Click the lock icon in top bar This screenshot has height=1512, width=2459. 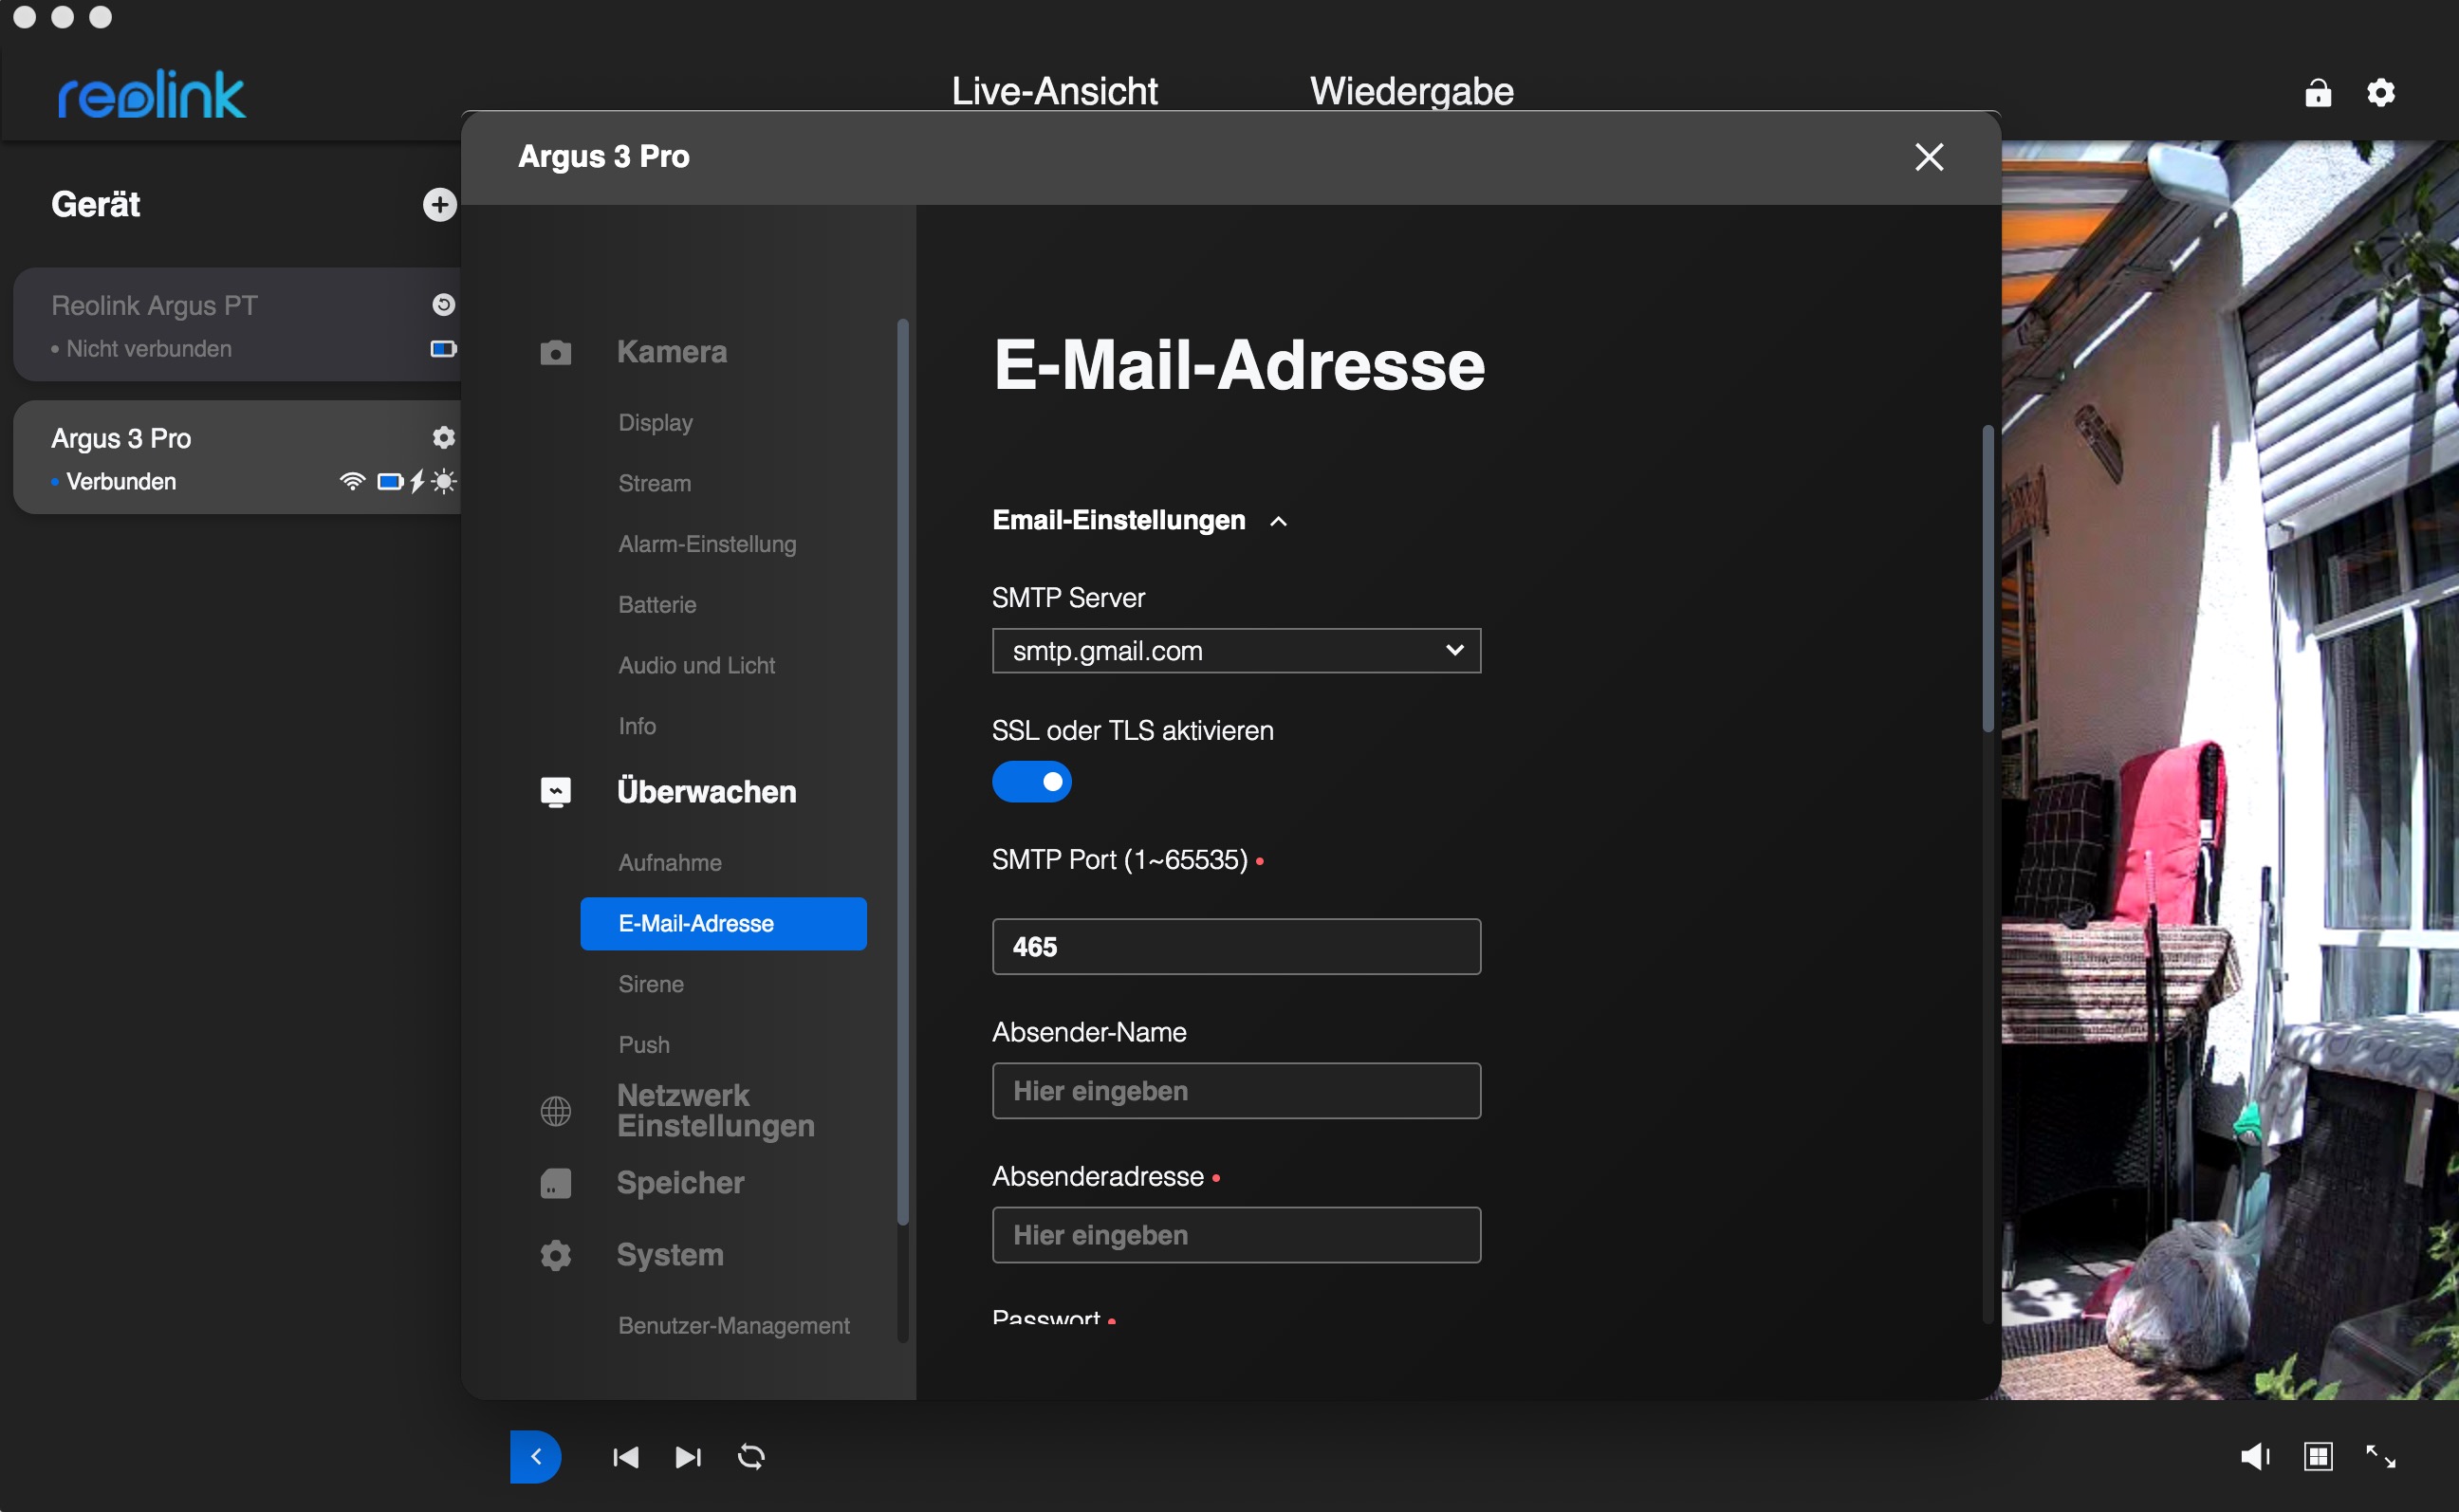pyautogui.click(x=2317, y=93)
